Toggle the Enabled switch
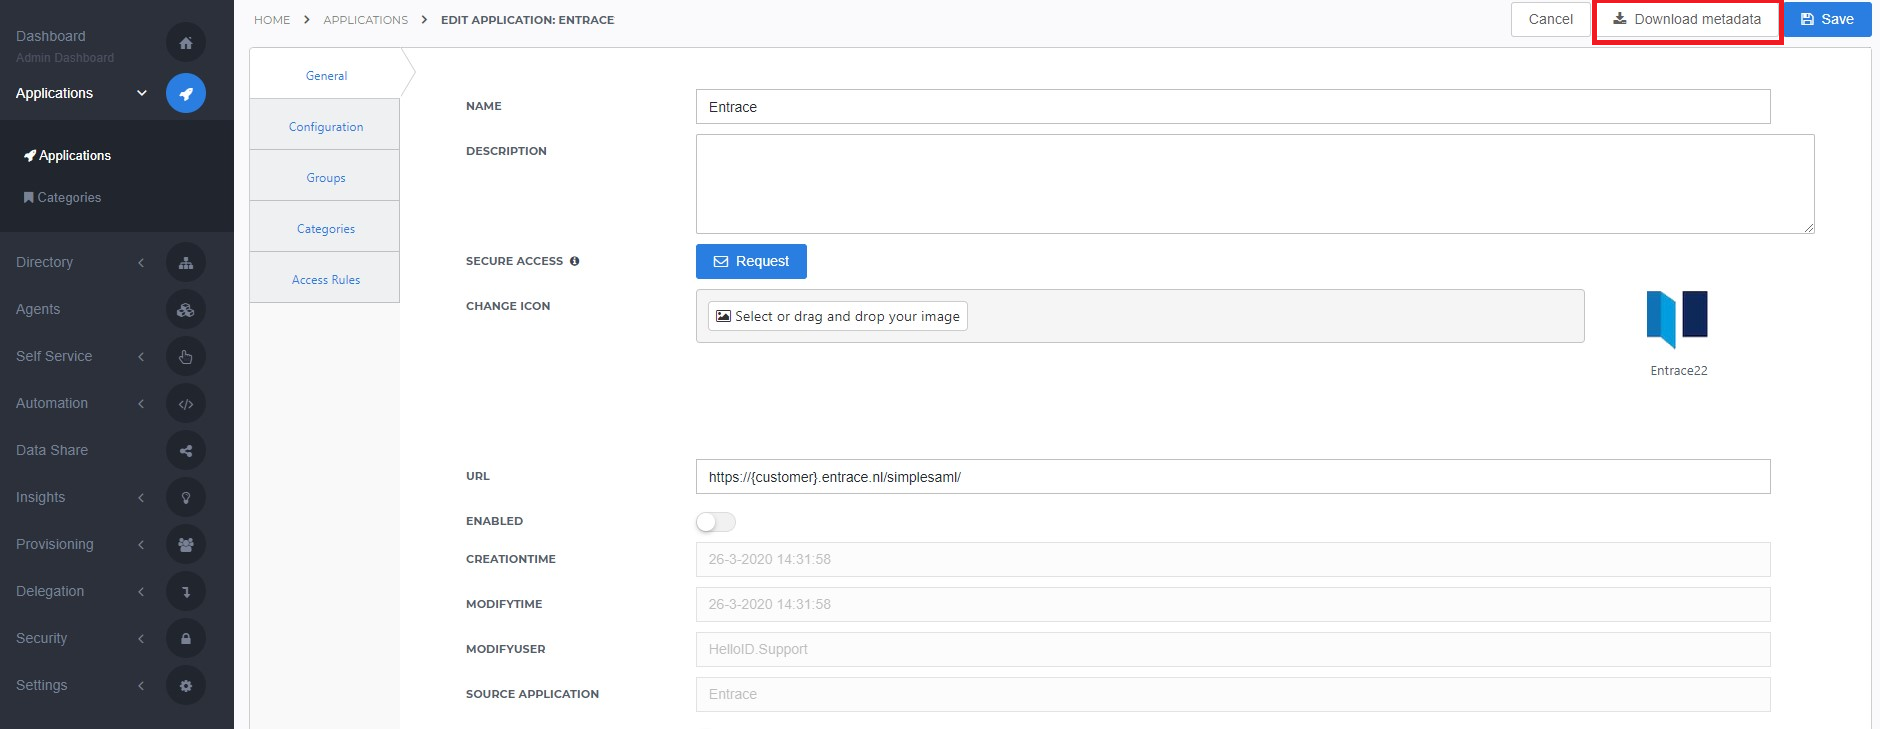1880x729 pixels. coord(716,522)
